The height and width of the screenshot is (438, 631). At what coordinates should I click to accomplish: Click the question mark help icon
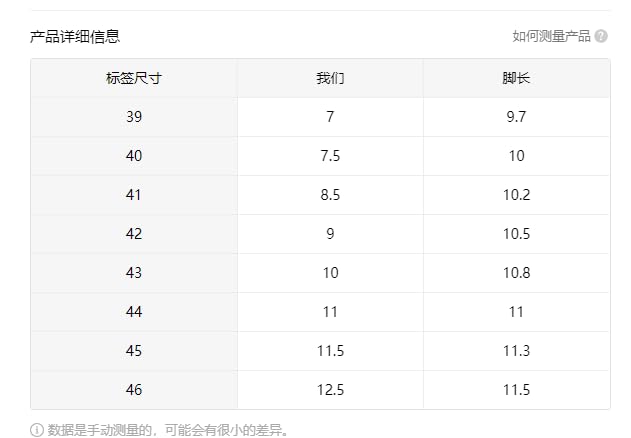[601, 36]
